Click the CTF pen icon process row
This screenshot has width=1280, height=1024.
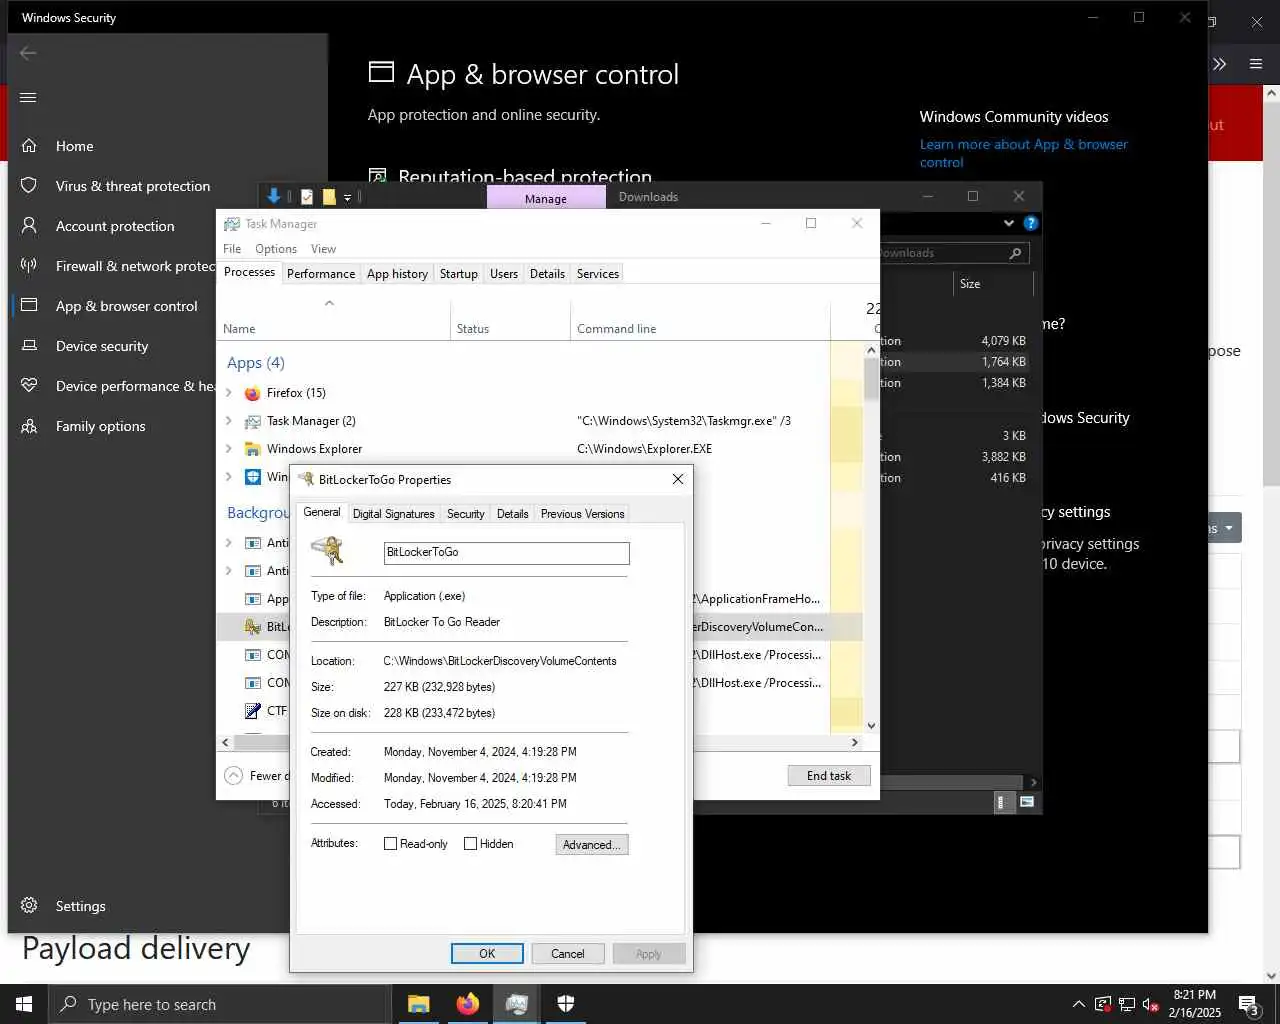[x=253, y=711]
